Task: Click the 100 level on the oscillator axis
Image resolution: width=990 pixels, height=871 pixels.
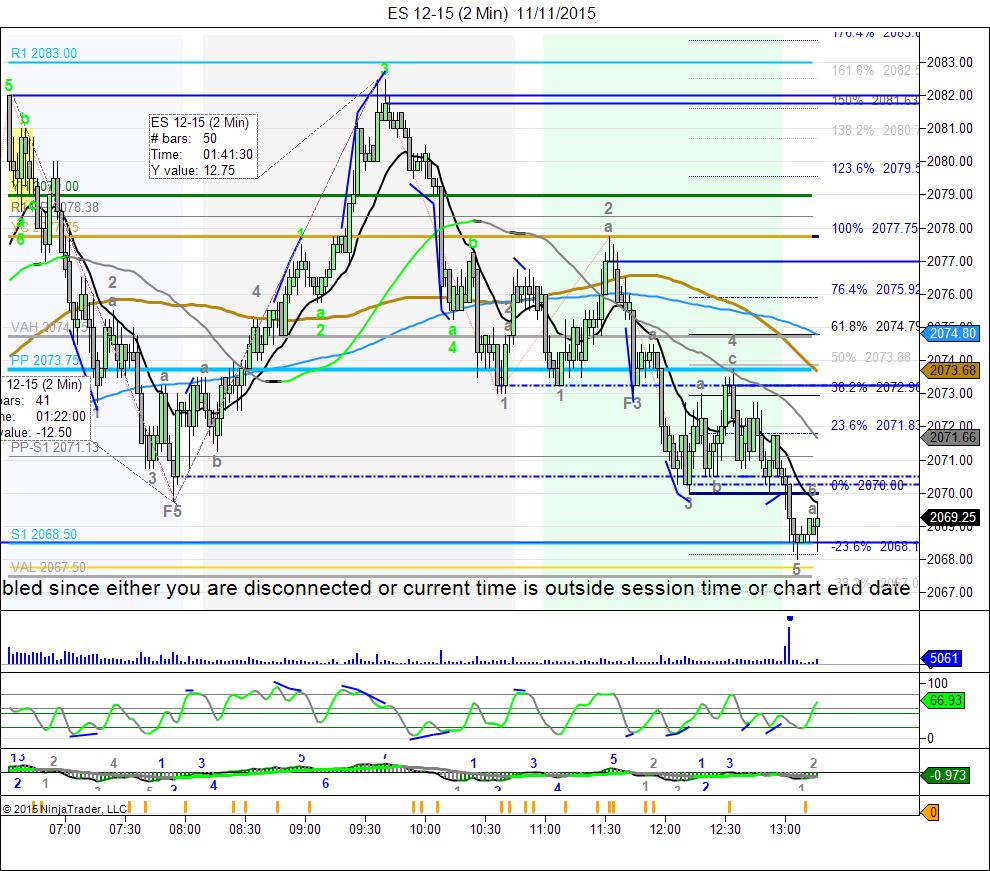Action: pyautogui.click(x=938, y=683)
